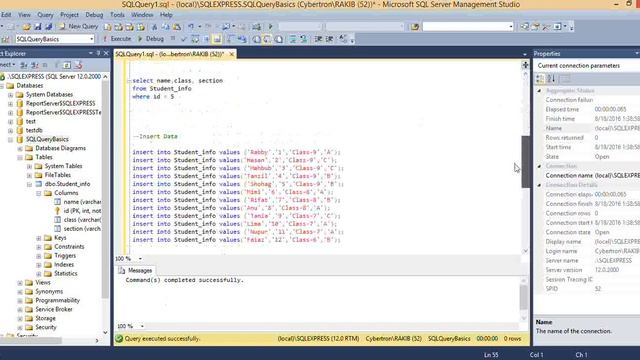Click the Display Estimated Execution Plan icon
The image size is (640, 360).
195,39
